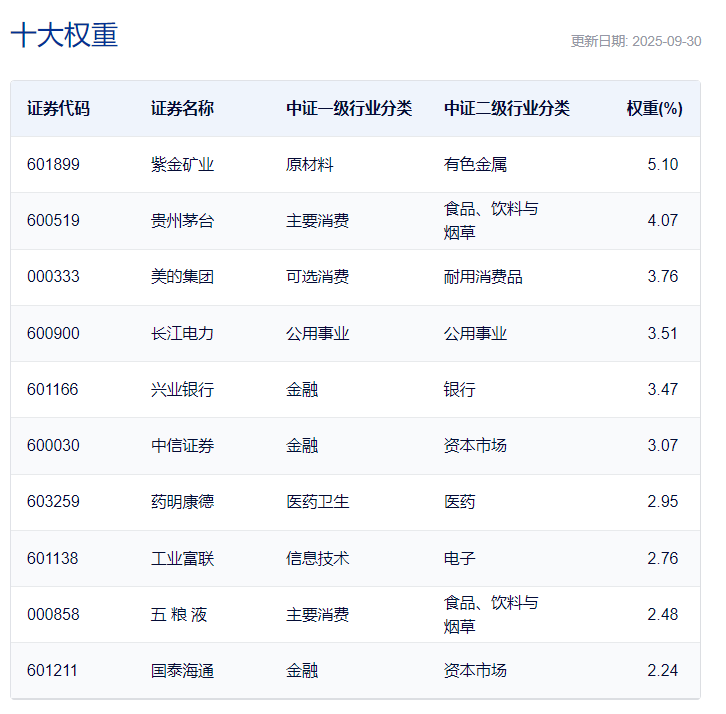Select stock code 000333
This screenshot has height=714, width=726.
pos(53,276)
